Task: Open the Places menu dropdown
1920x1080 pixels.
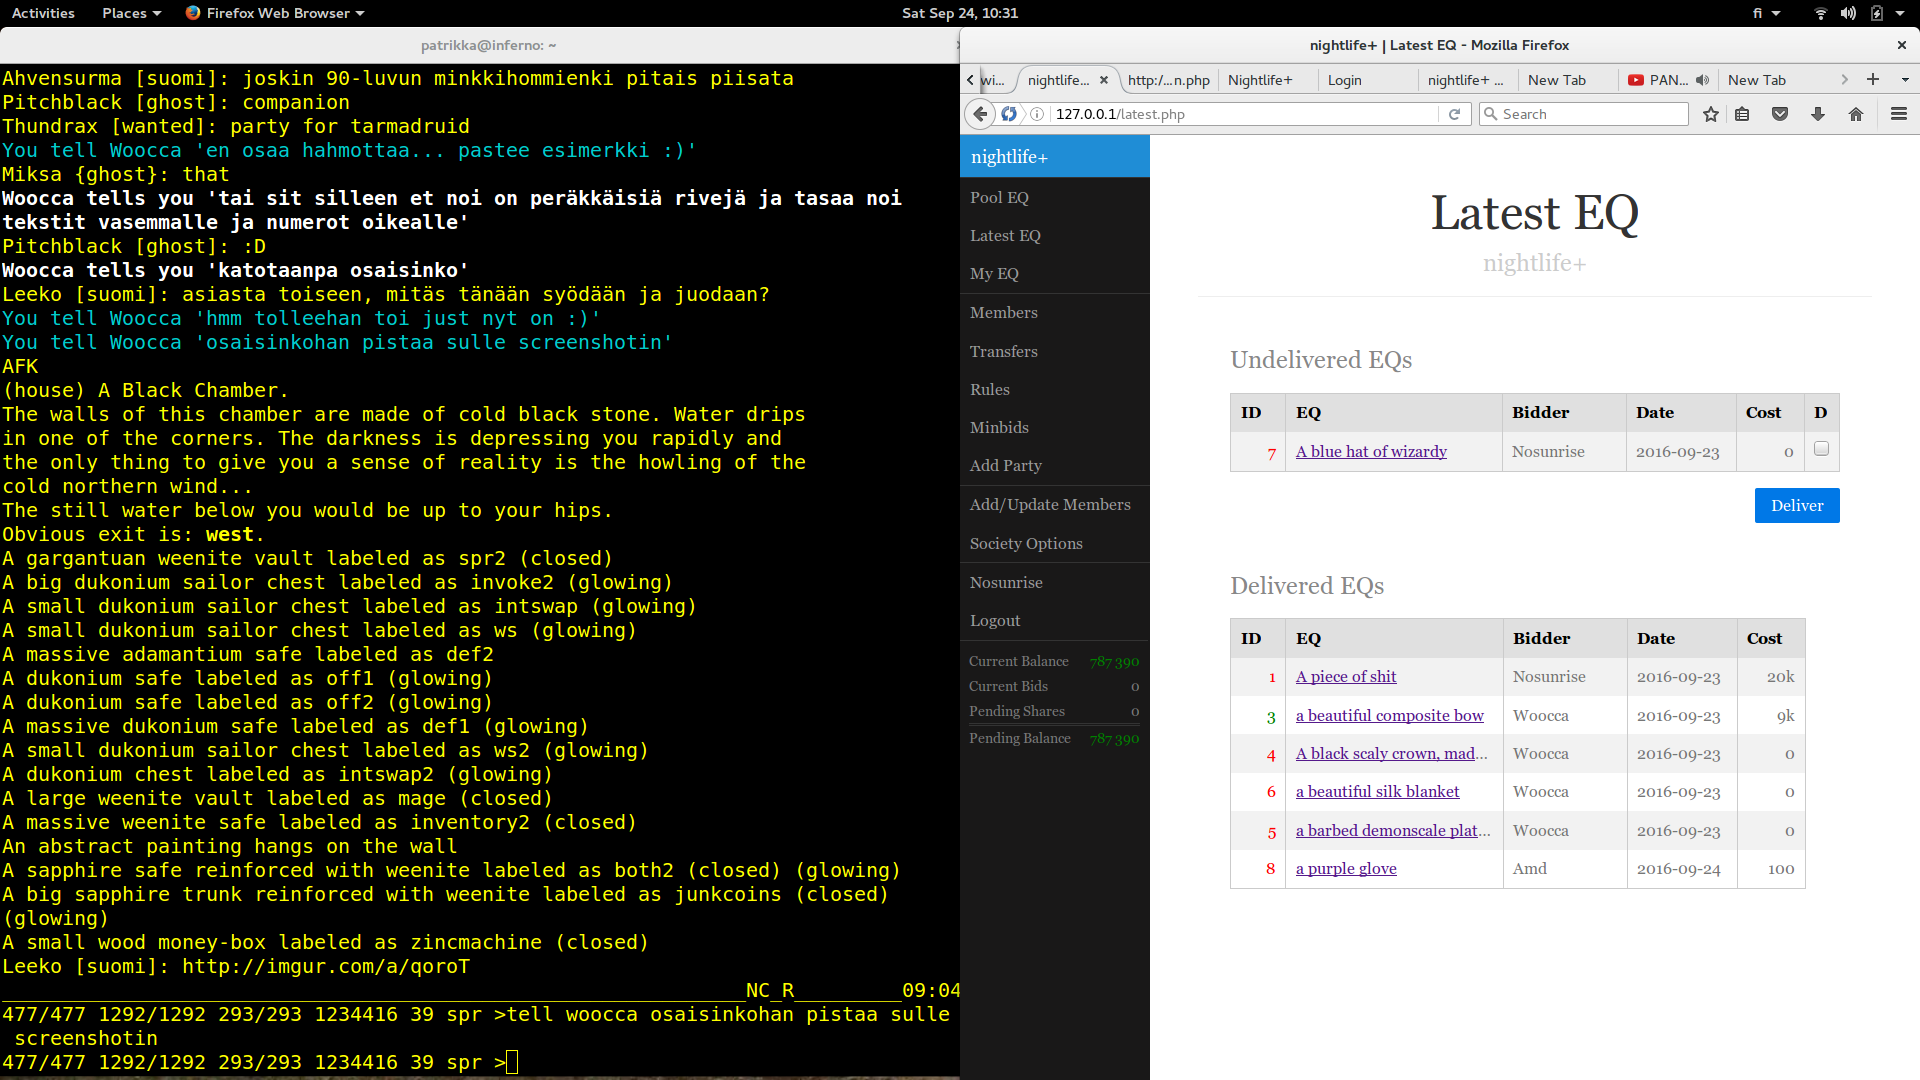Action: point(131,13)
